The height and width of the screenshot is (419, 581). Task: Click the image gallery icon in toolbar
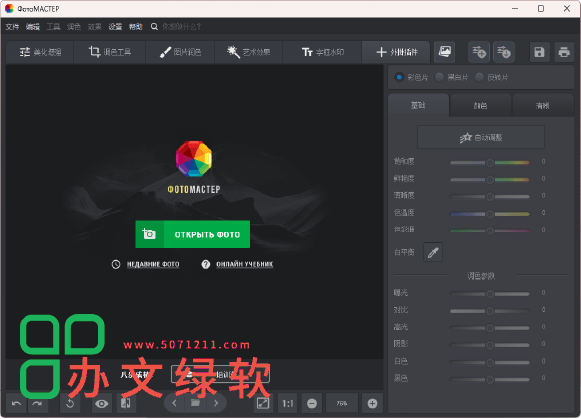pos(445,52)
